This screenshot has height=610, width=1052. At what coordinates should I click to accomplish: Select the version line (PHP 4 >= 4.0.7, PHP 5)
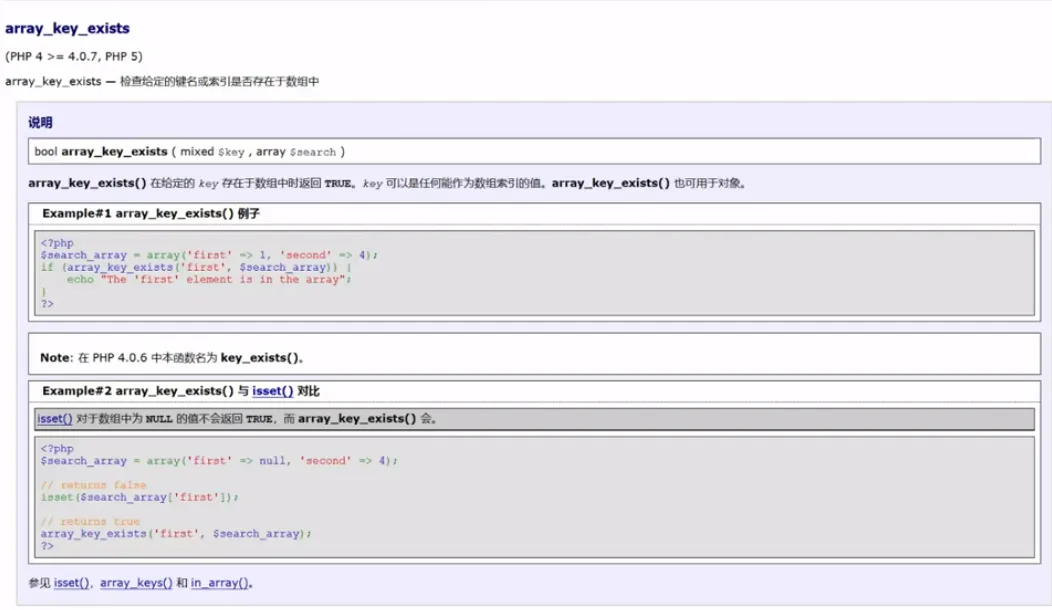(74, 56)
